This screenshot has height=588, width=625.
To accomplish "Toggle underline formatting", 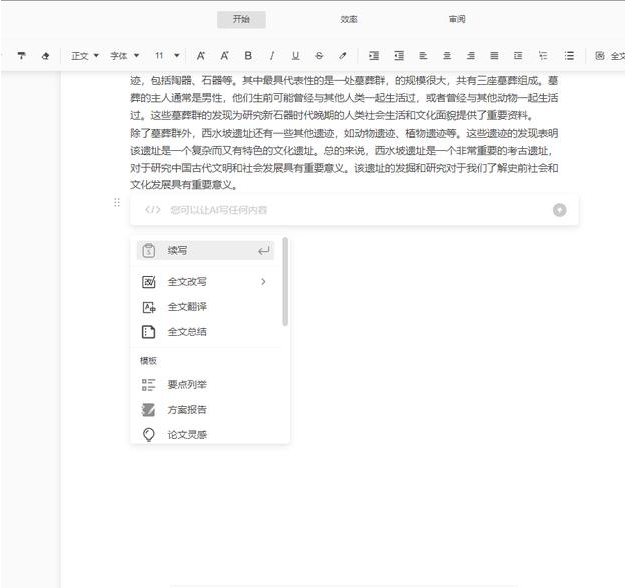I will coord(295,56).
